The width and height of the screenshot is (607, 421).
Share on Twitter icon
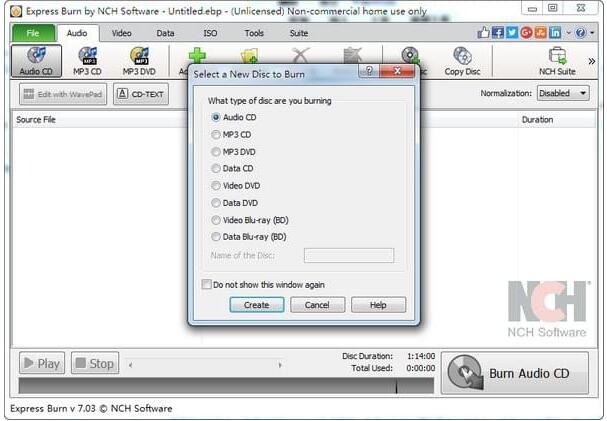pos(512,33)
